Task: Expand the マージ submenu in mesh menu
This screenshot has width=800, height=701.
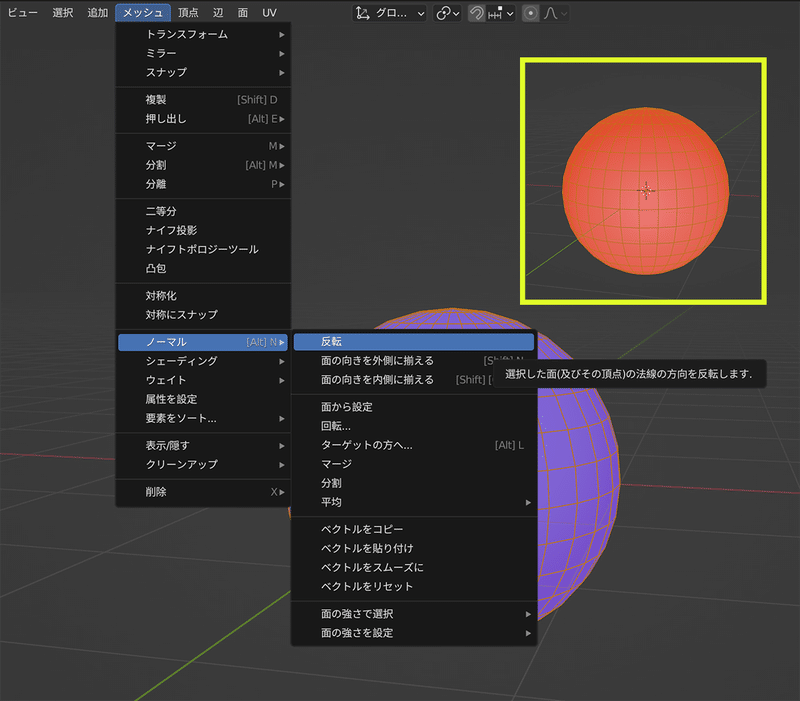Action: tap(203, 146)
